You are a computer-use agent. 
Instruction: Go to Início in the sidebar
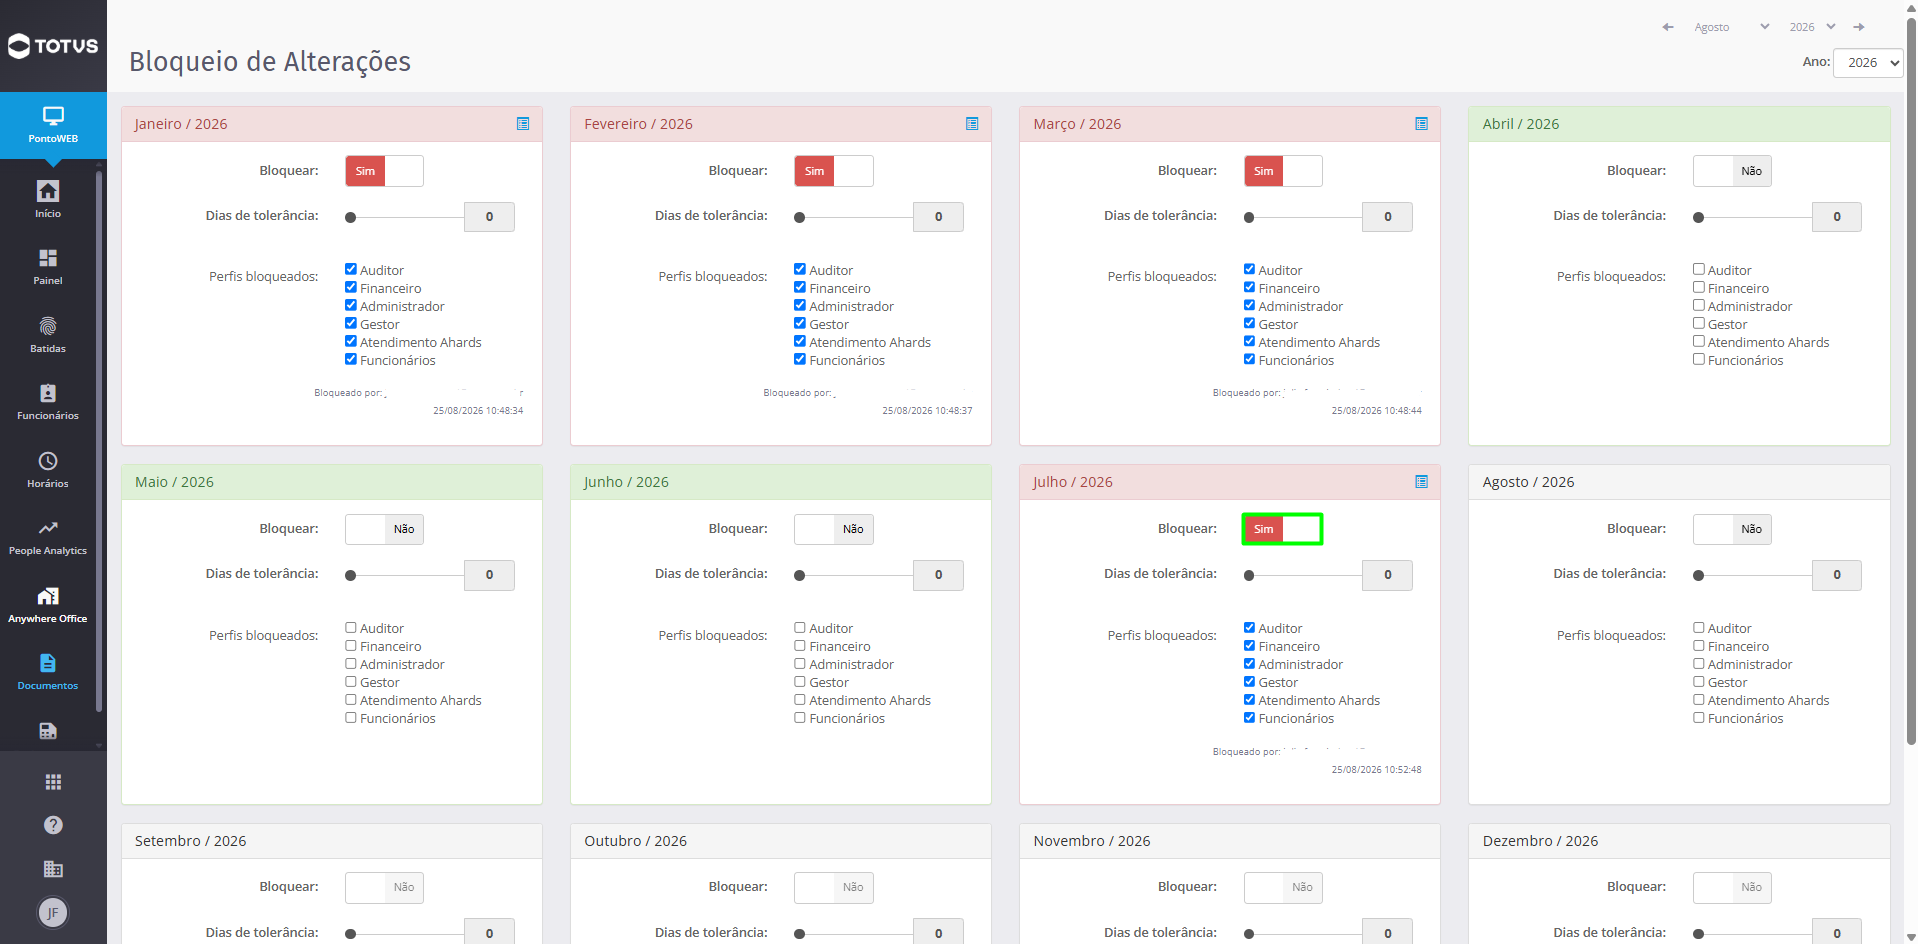[x=48, y=199]
